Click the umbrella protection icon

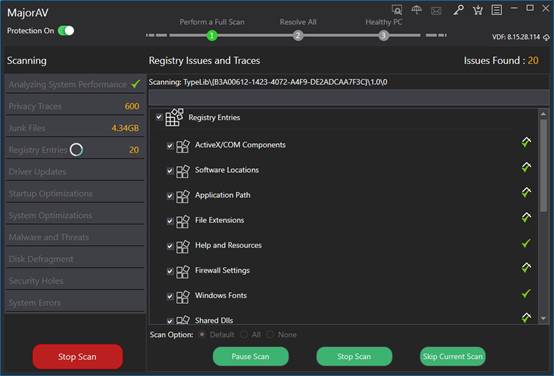click(x=417, y=10)
